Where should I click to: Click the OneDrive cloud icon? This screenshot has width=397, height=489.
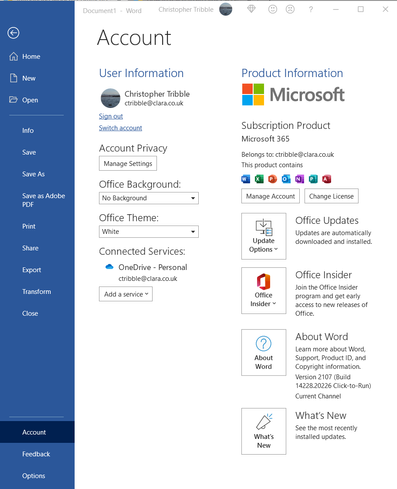pyautogui.click(x=109, y=267)
